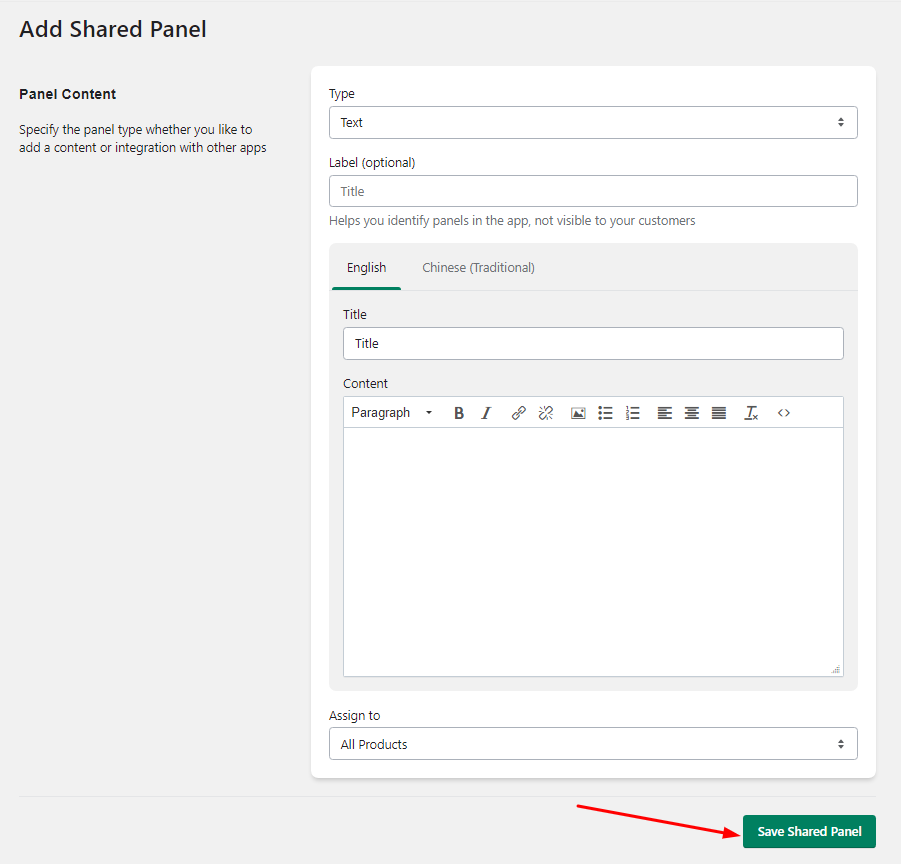
Task: Select the English language tab
Action: point(366,268)
